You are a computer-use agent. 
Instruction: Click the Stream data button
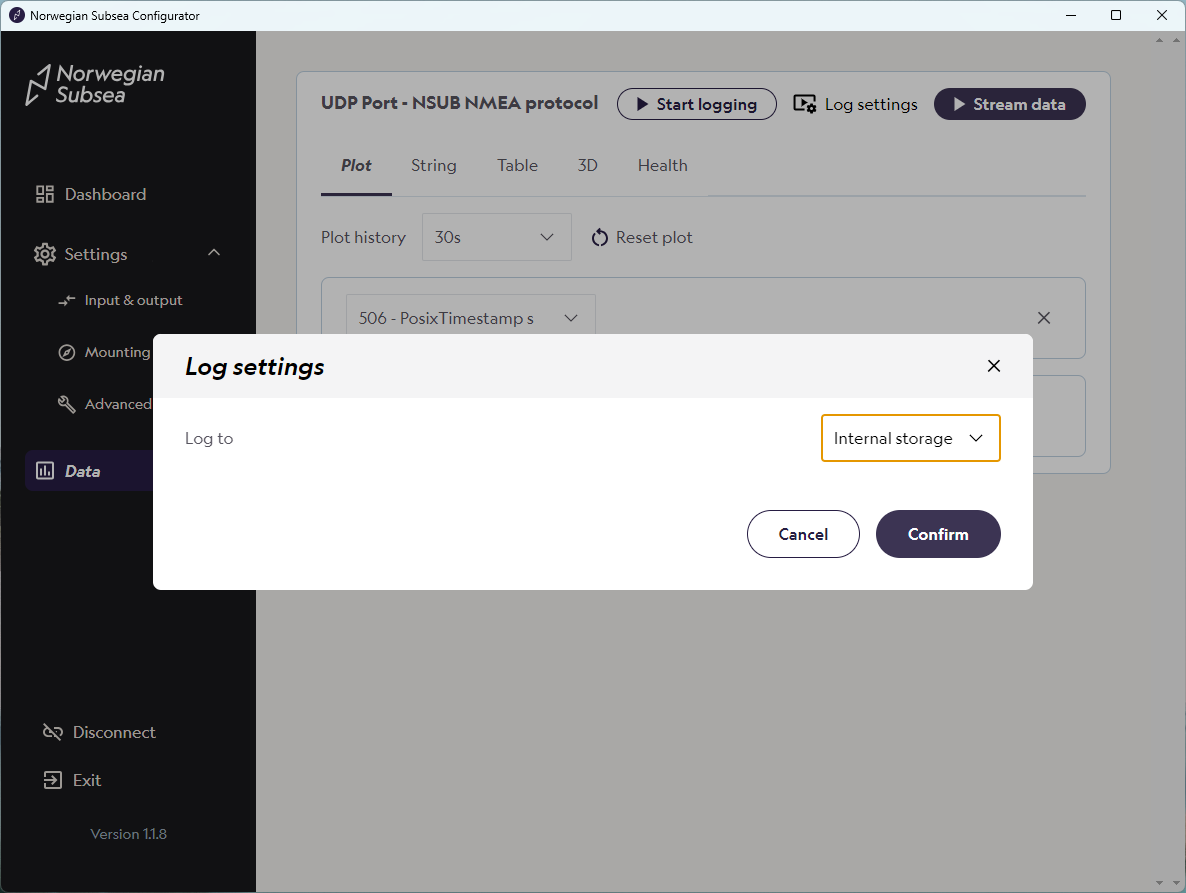(x=1010, y=104)
